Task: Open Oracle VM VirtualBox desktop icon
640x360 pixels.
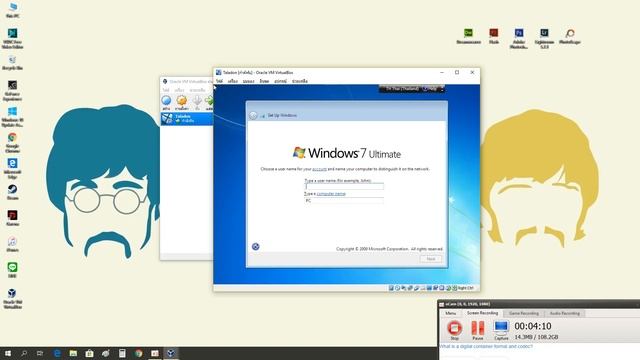Action: [12, 299]
